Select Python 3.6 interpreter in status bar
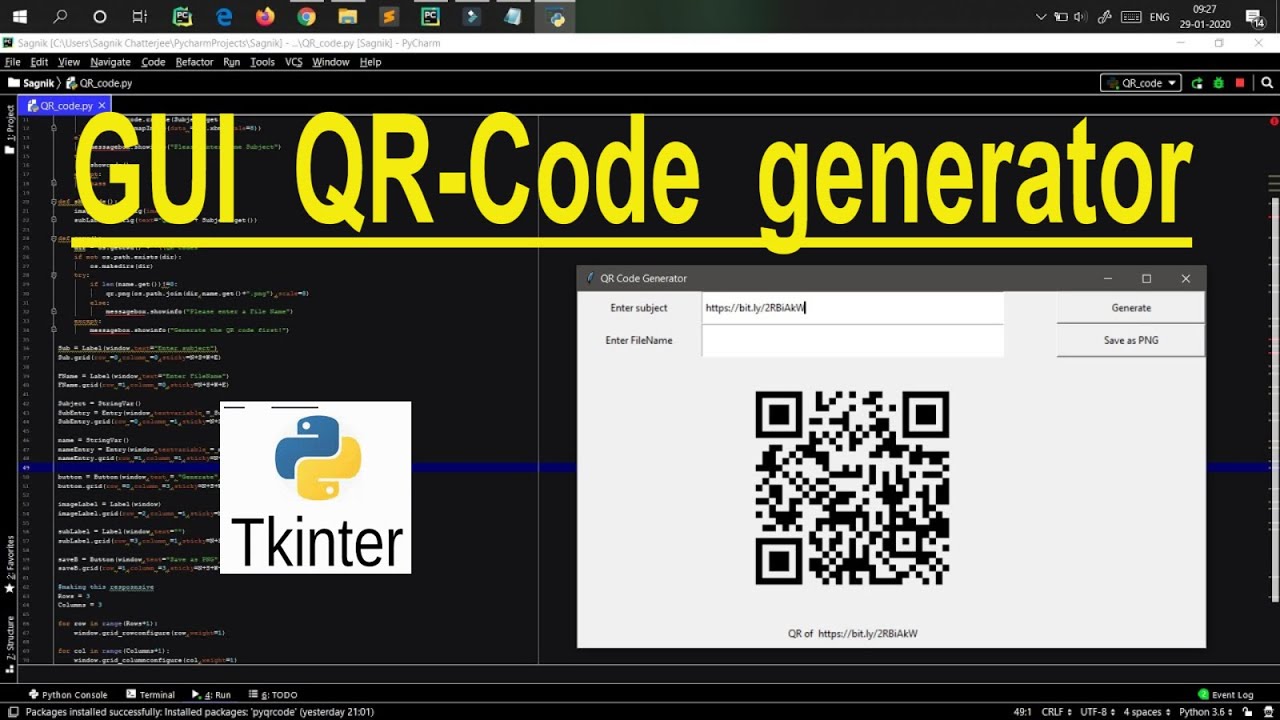The image size is (1280, 720). pos(1208,712)
